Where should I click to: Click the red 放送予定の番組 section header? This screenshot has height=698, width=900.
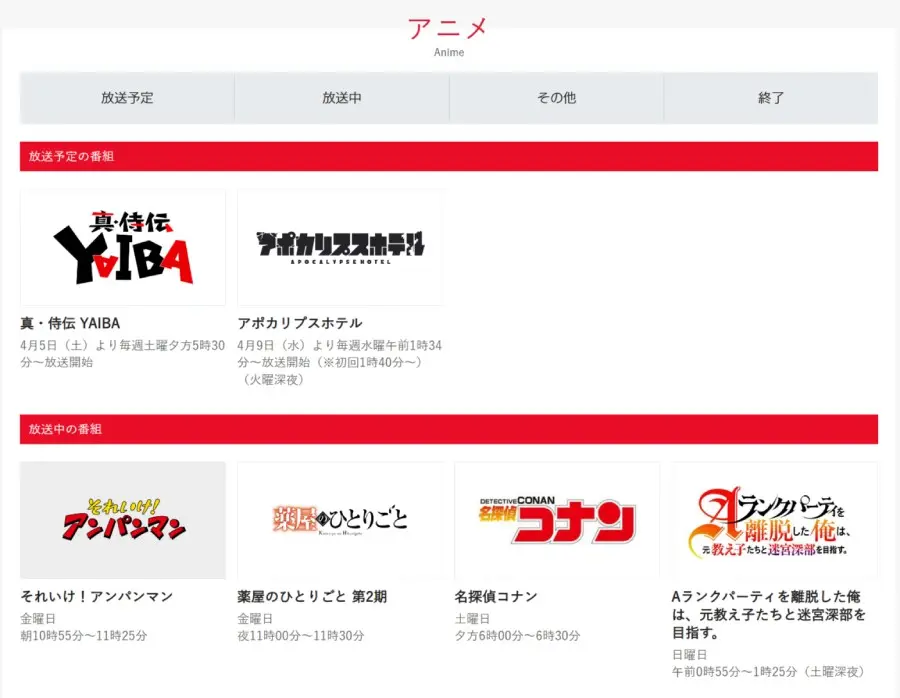coord(449,156)
